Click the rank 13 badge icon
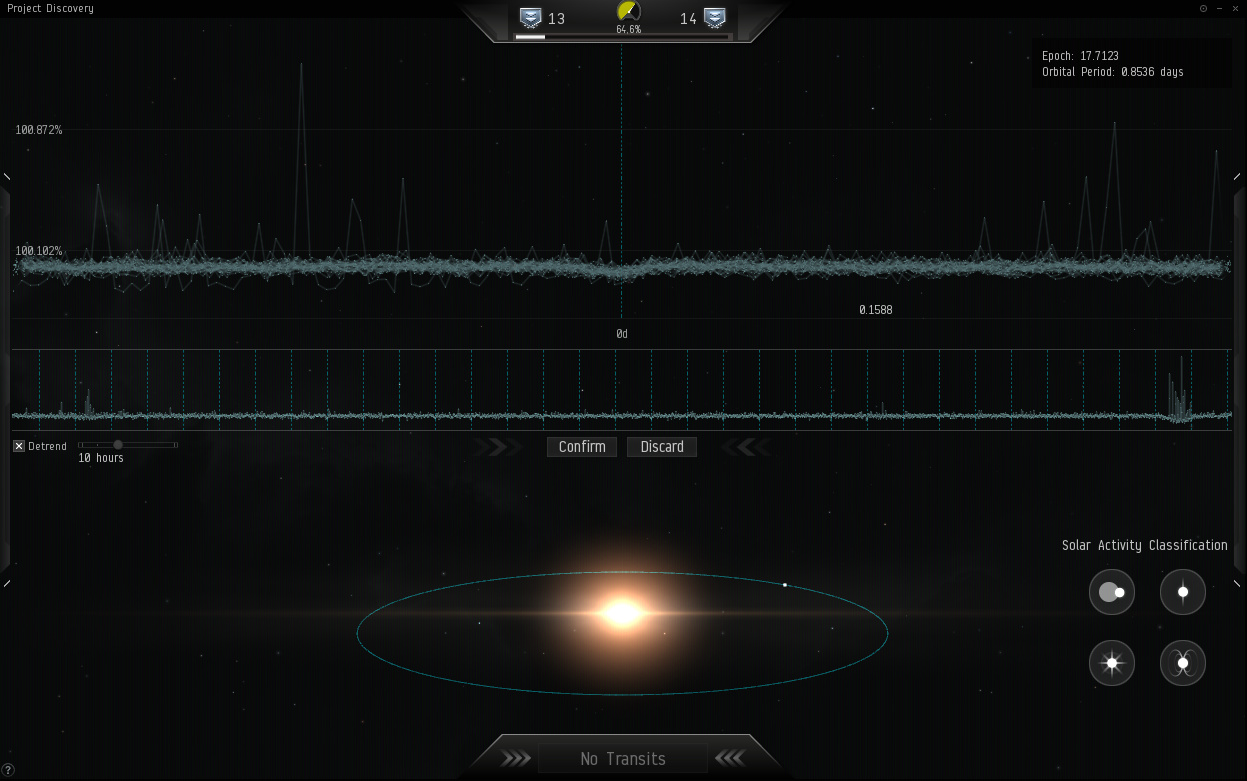The width and height of the screenshot is (1247, 781). point(531,18)
